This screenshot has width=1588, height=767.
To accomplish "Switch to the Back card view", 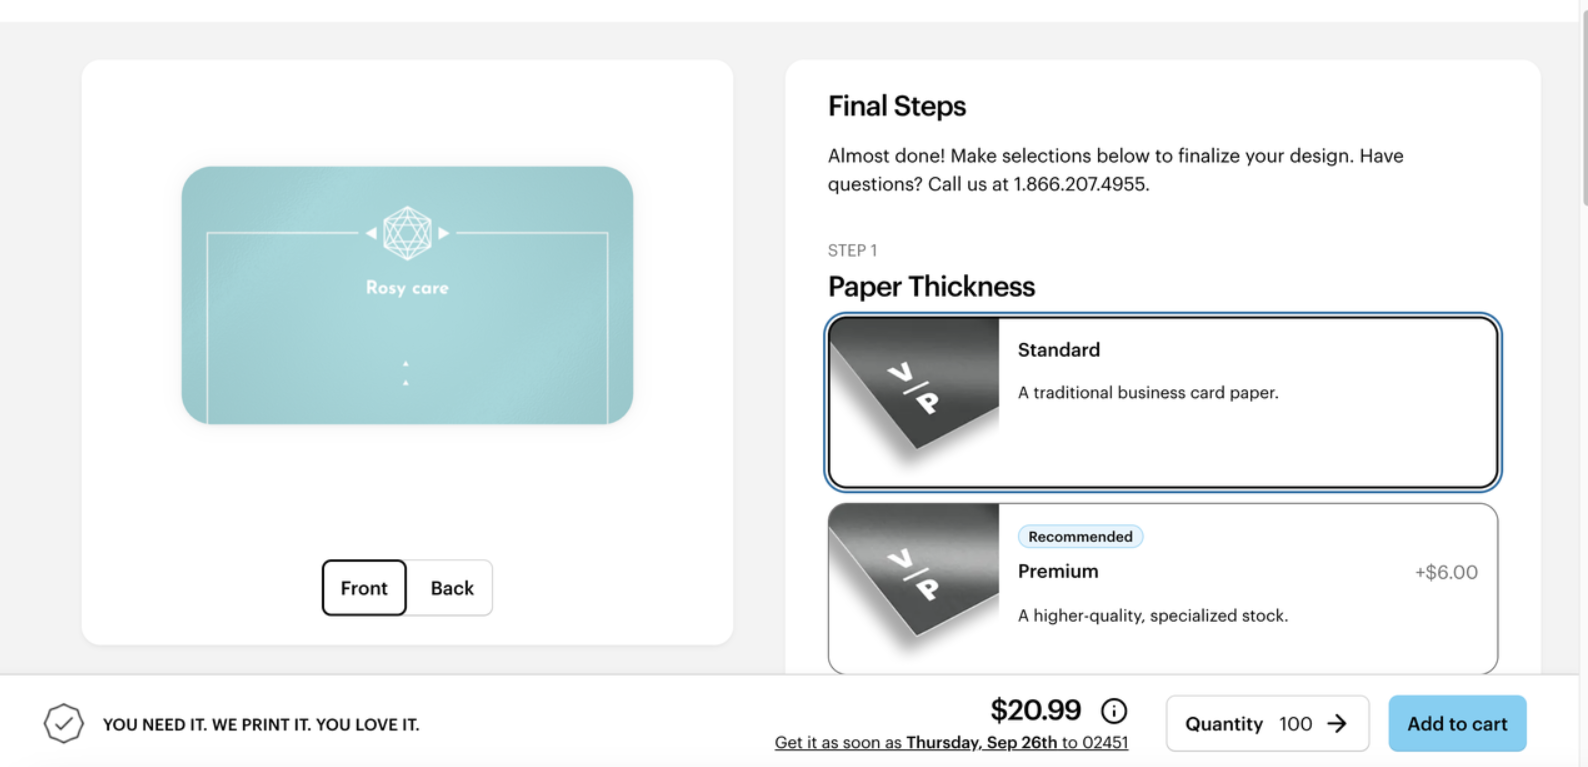I will 452,588.
